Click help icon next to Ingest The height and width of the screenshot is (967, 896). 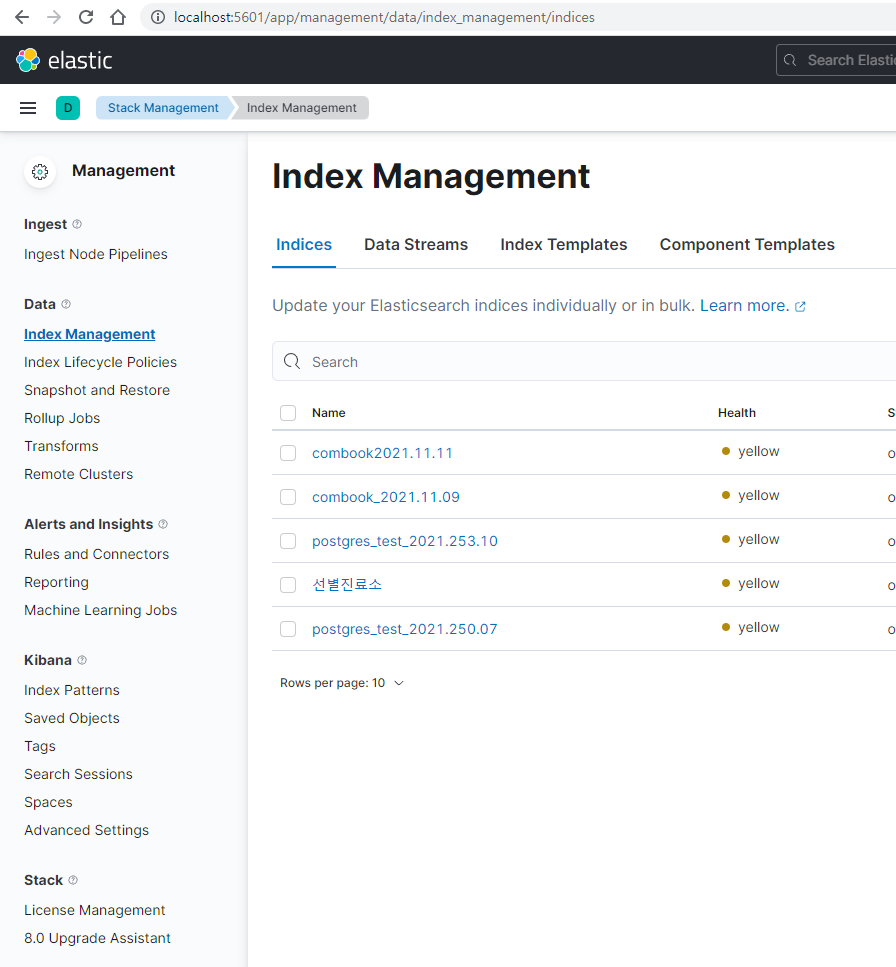[77, 224]
